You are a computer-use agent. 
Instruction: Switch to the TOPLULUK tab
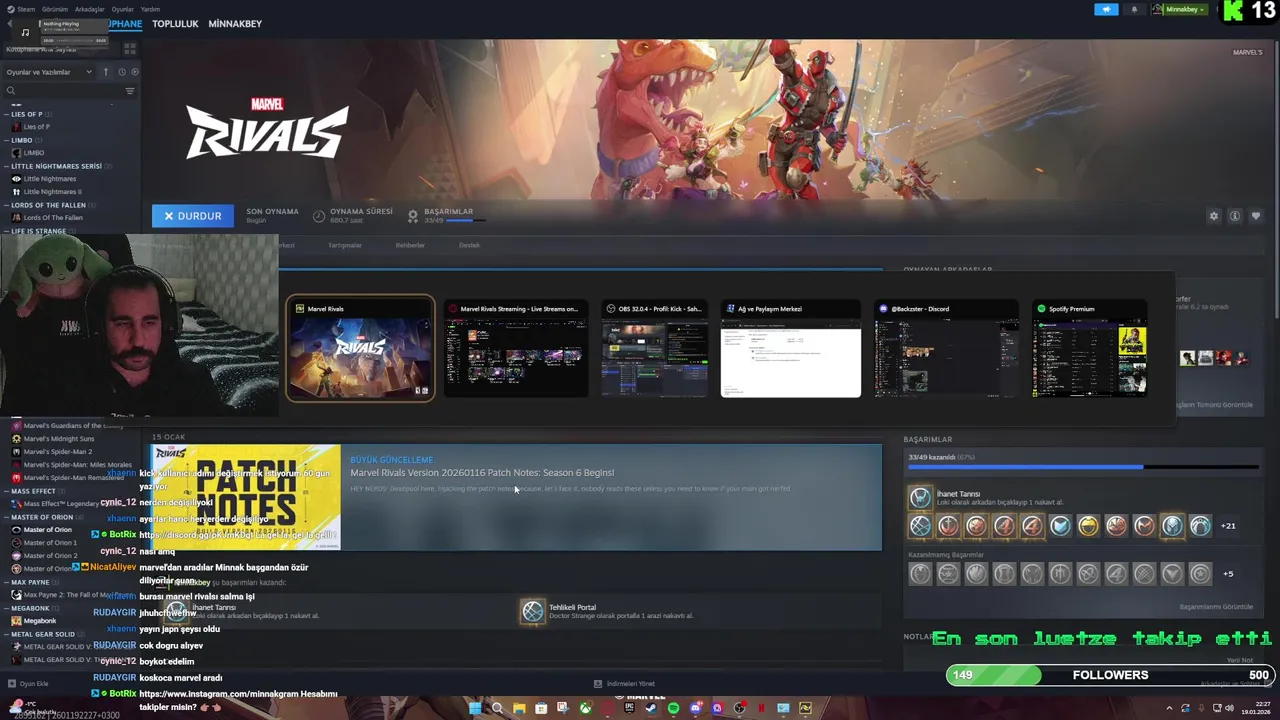click(175, 24)
